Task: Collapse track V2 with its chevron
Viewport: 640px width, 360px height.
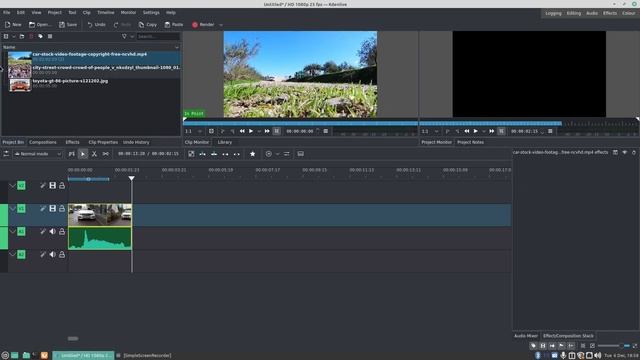Action: [12, 186]
